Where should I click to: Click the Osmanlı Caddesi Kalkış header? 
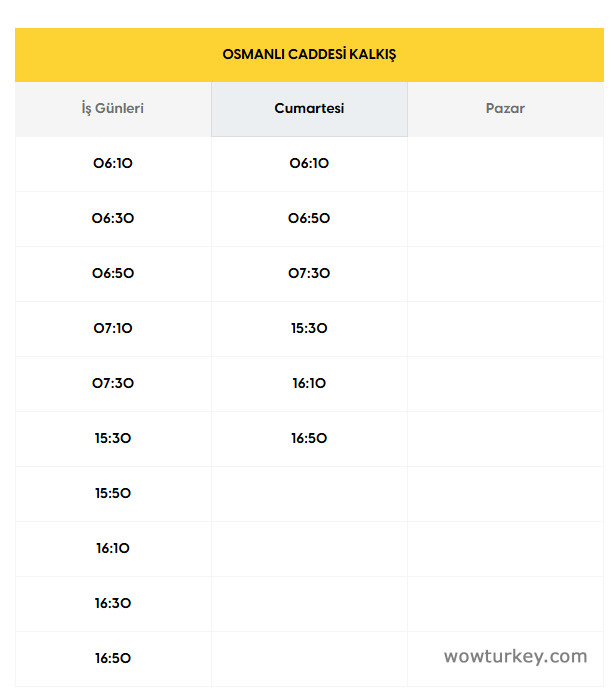309,54
